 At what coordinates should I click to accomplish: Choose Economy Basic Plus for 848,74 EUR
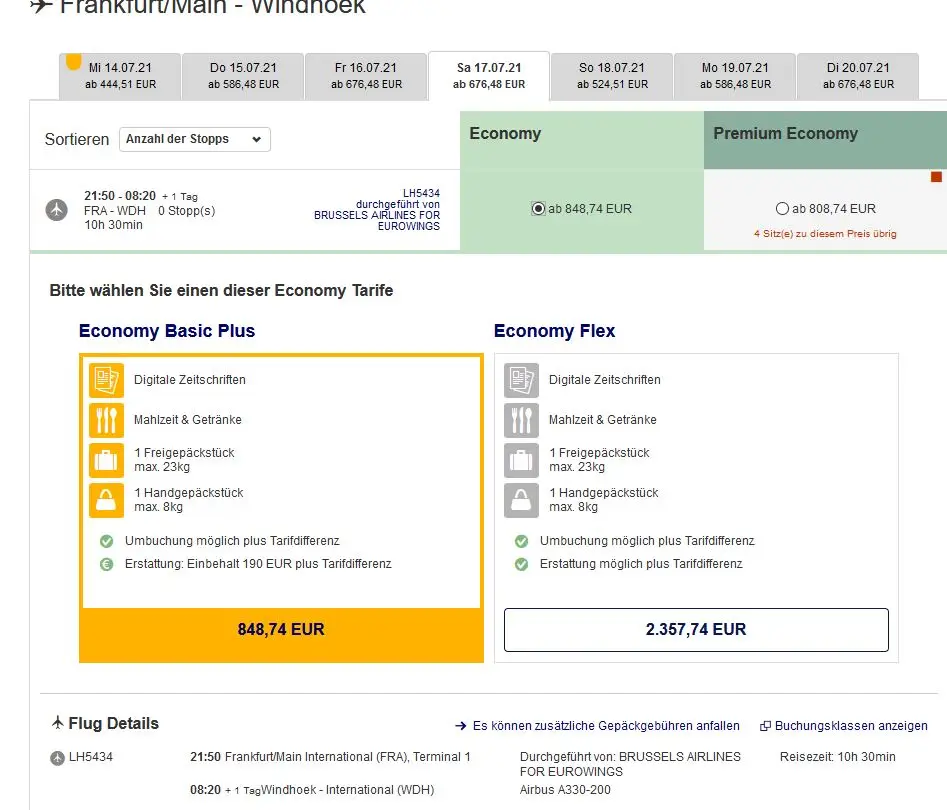(281, 629)
